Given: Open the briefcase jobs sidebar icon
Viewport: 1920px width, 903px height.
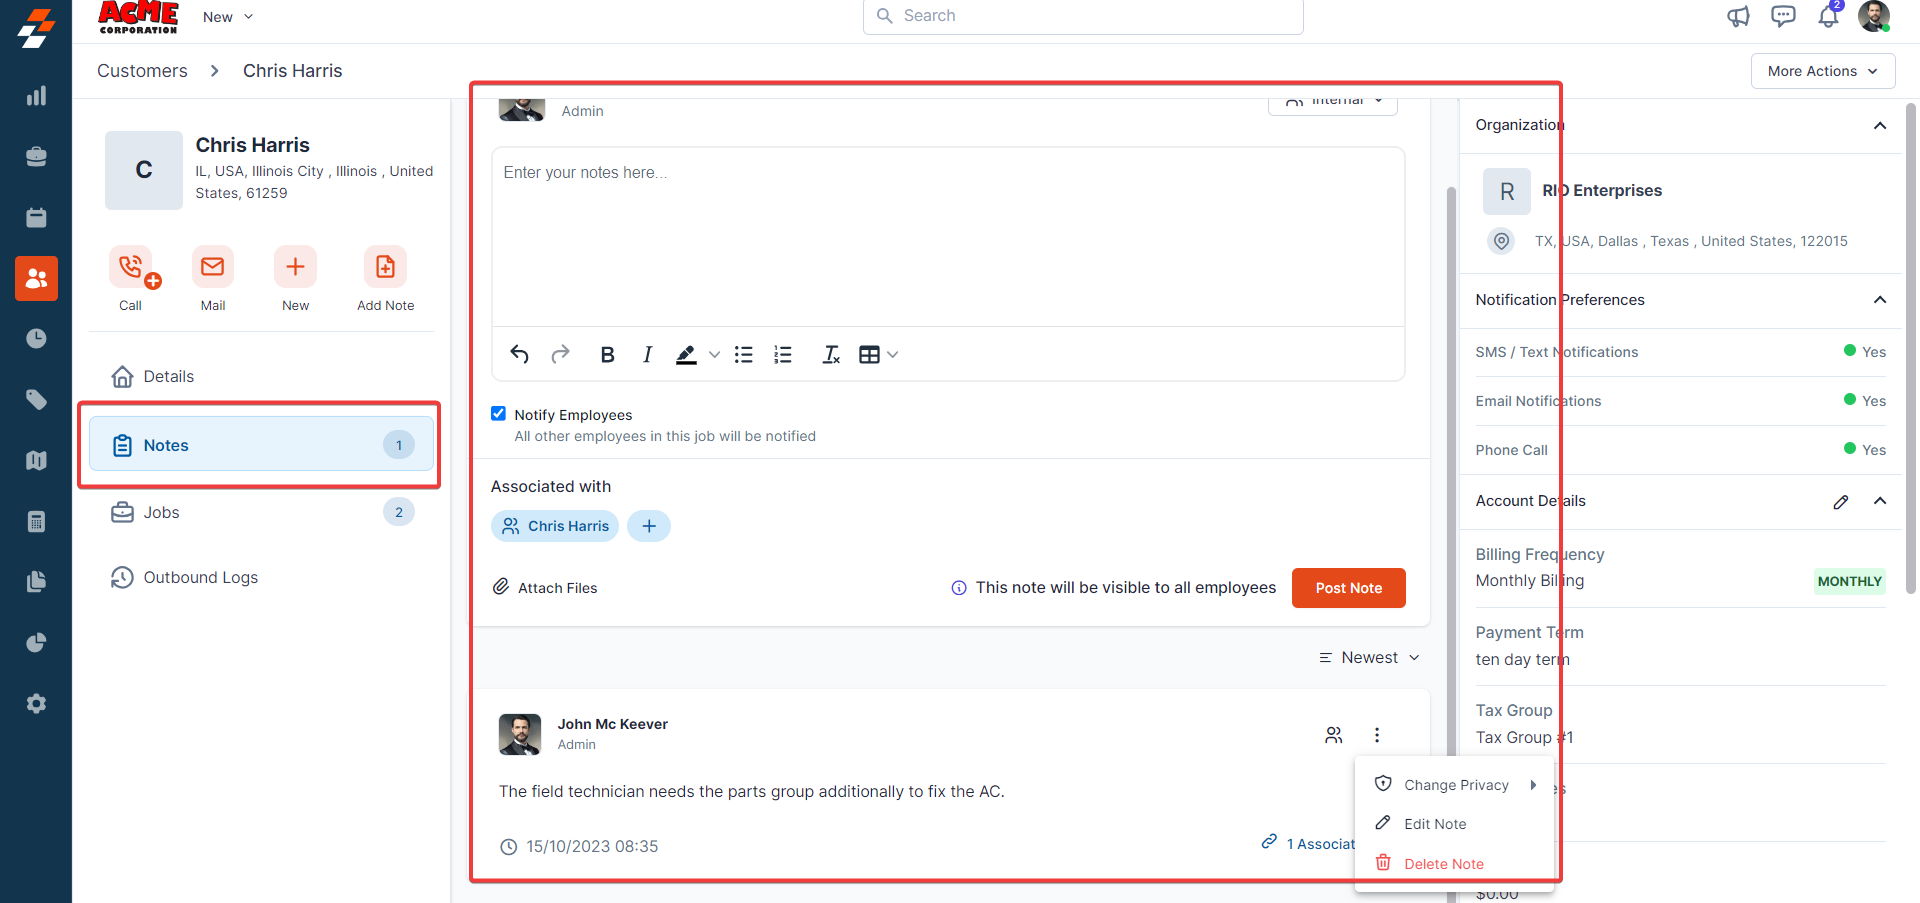Looking at the screenshot, I should coord(36,157).
